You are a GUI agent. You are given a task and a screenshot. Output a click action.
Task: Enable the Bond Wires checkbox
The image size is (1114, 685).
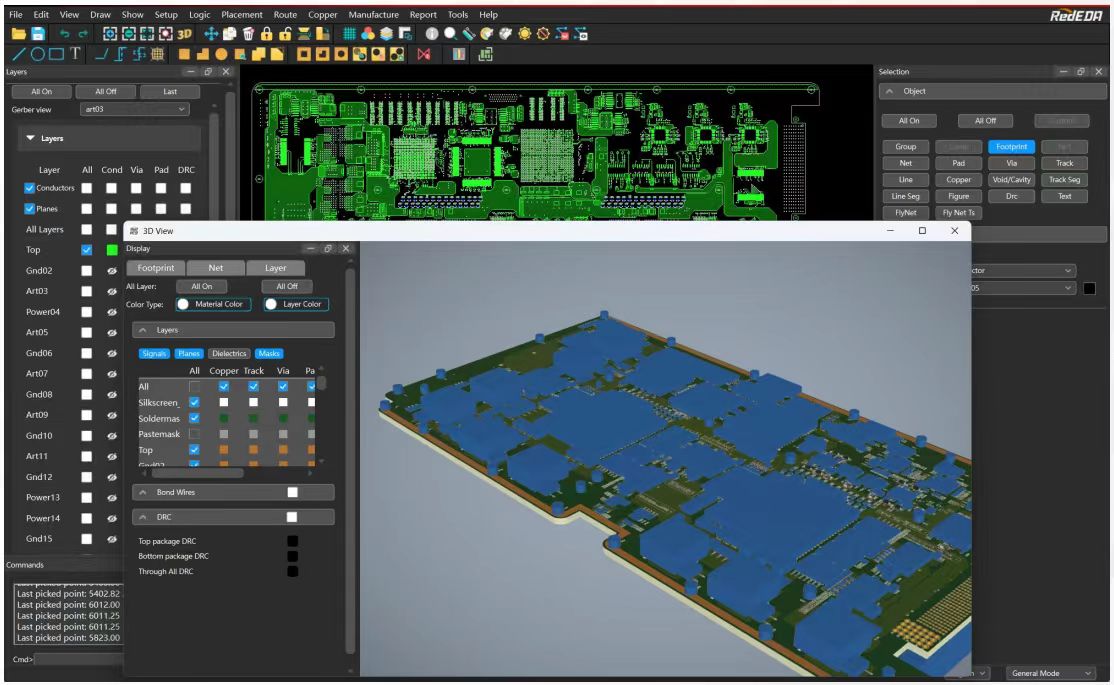(x=292, y=492)
